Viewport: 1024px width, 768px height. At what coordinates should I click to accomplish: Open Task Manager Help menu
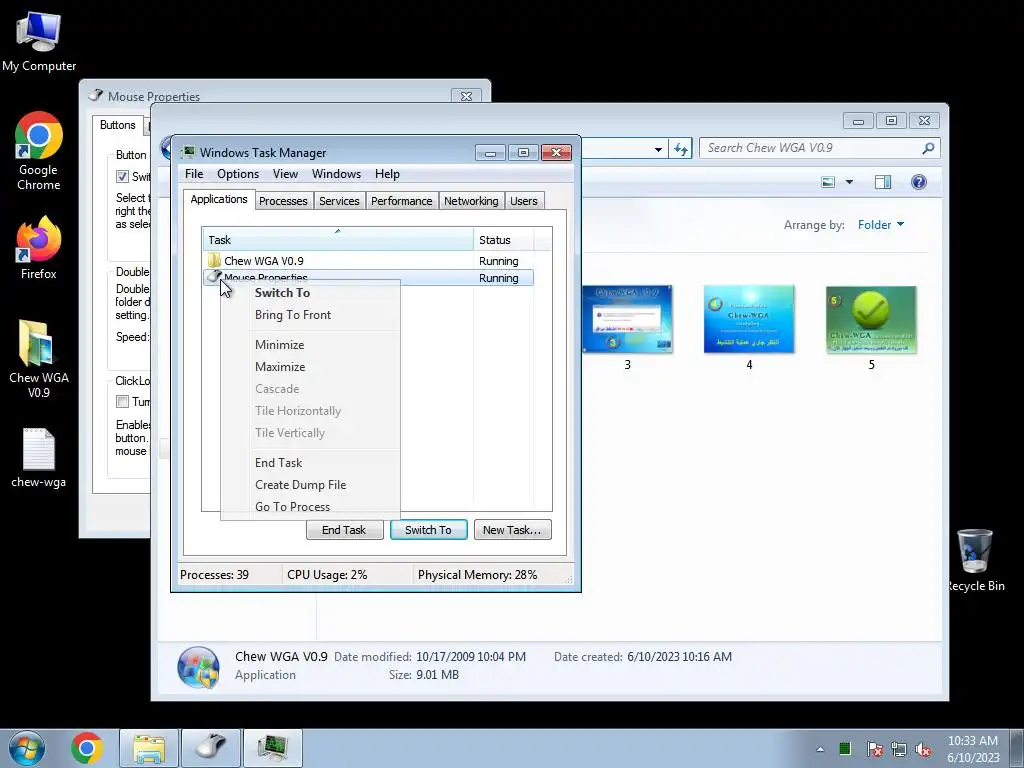coord(387,174)
